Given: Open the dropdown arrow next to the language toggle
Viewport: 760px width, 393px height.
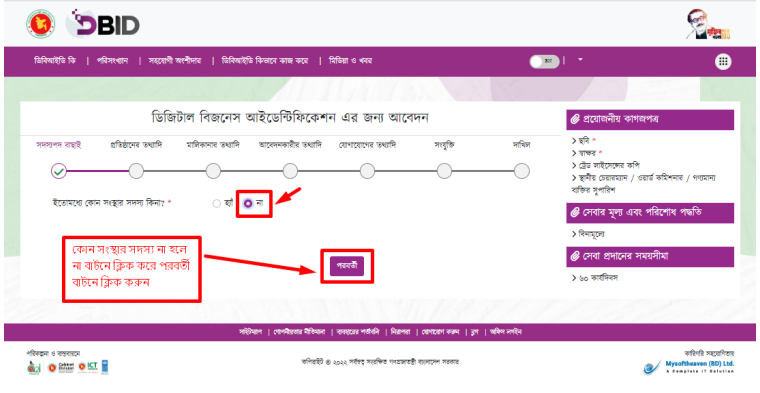Looking at the screenshot, I should pos(580,60).
